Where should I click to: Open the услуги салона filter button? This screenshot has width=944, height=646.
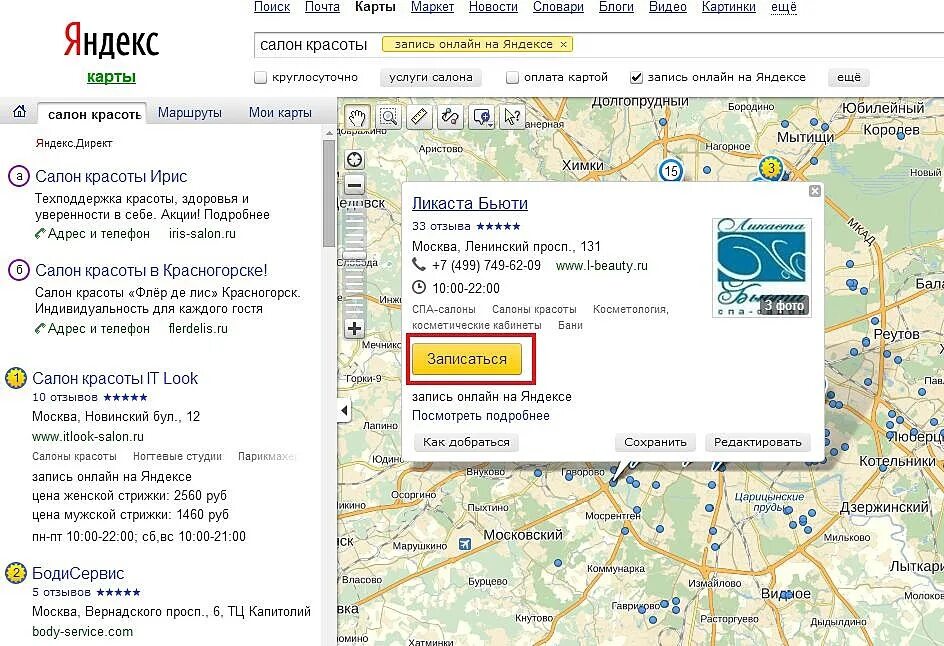tap(430, 78)
